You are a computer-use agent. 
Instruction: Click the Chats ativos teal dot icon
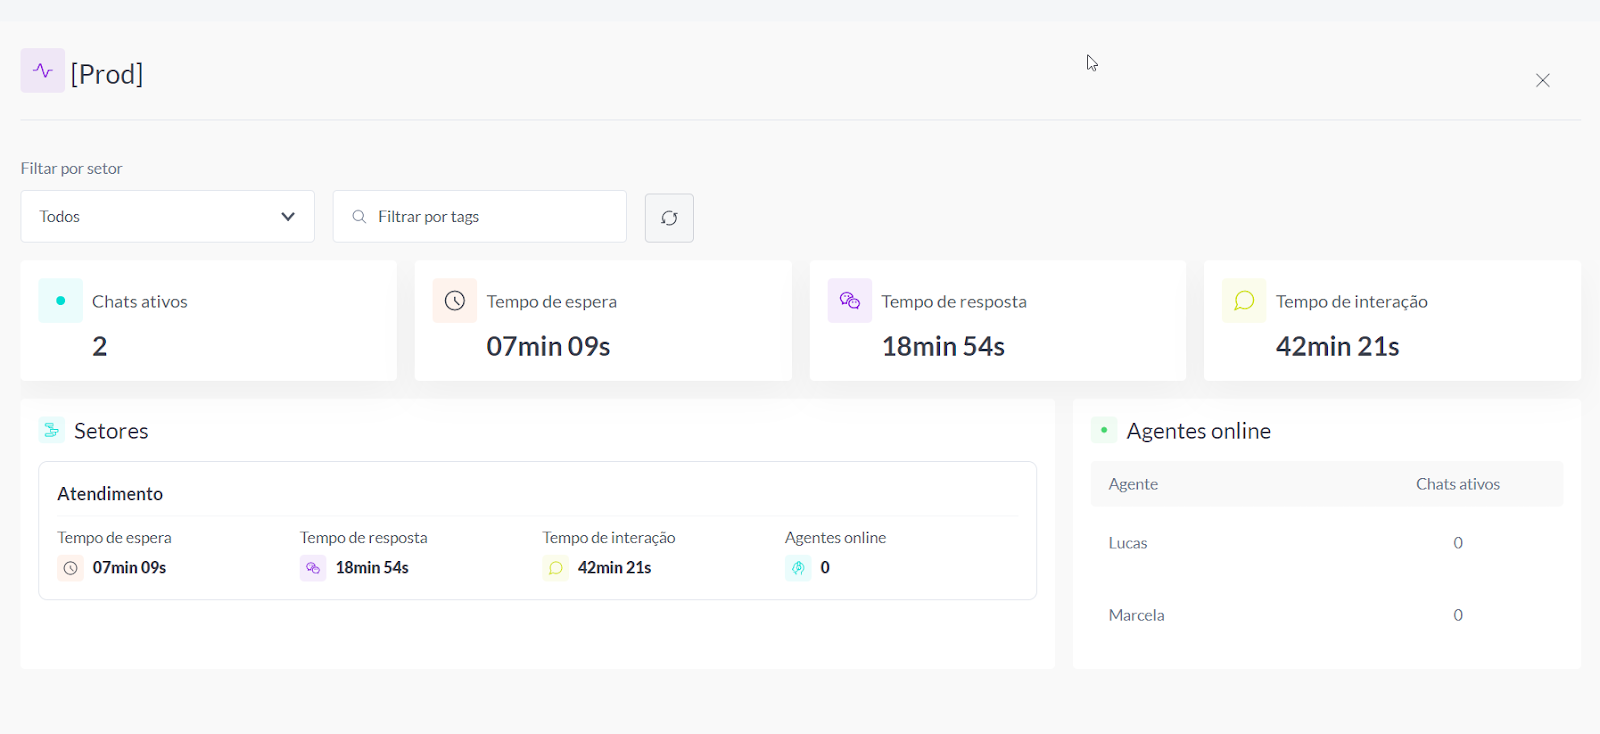tap(61, 301)
